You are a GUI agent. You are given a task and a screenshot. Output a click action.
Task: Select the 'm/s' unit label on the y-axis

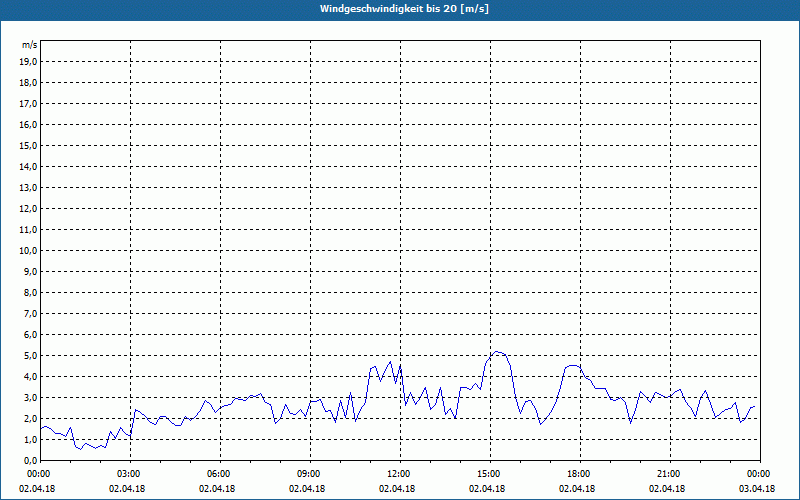29,45
